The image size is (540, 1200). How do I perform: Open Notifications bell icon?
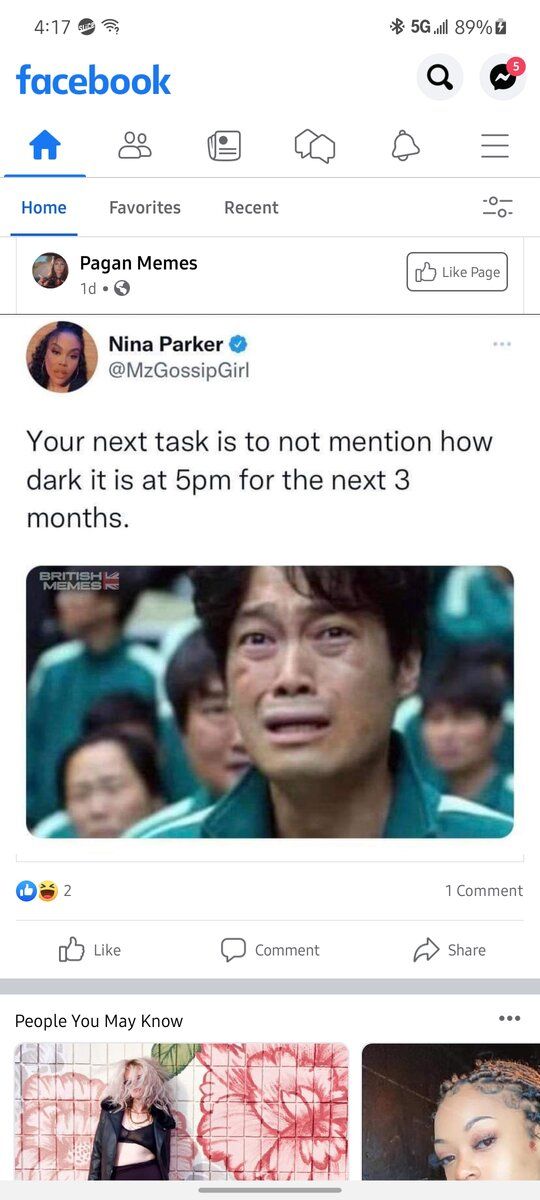point(405,147)
